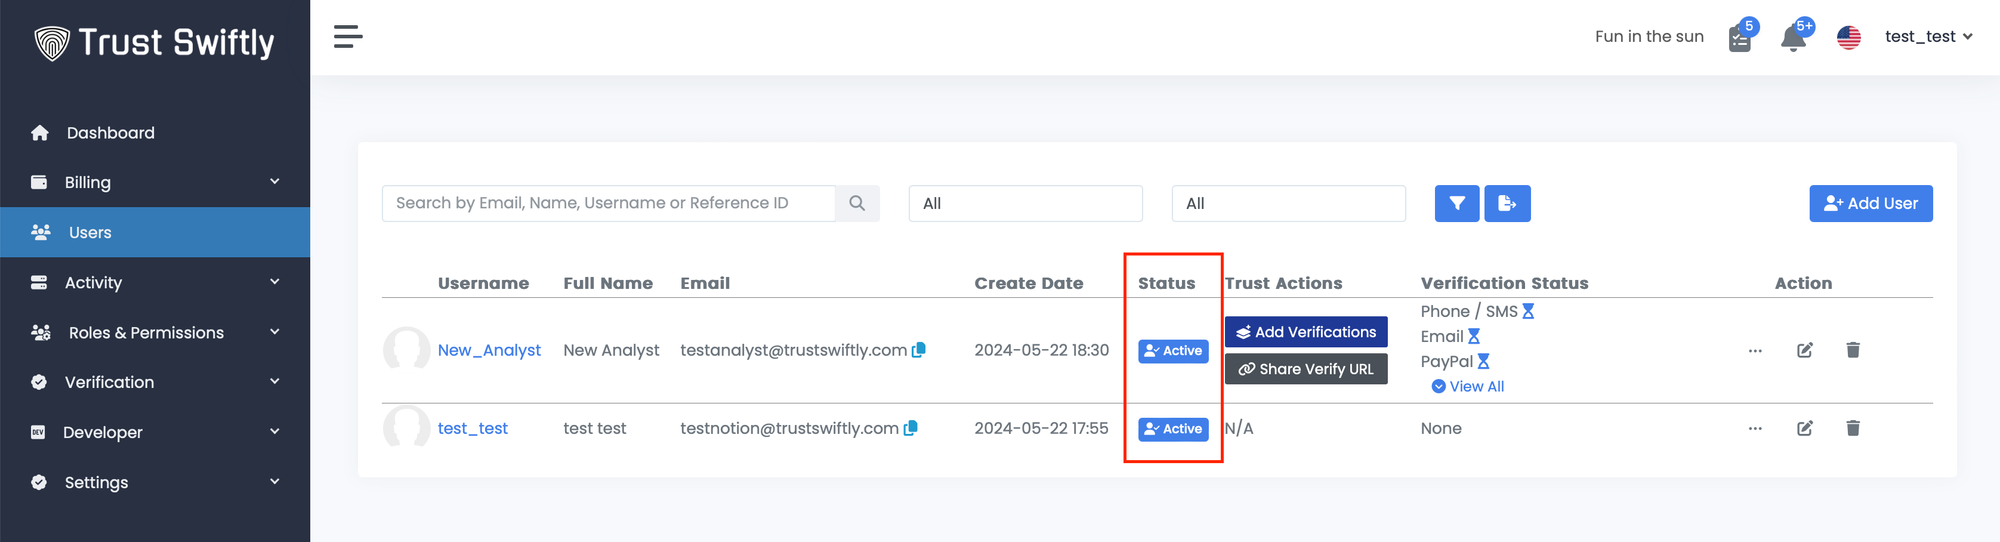This screenshot has width=2000, height=542.
Task: Open the tasks clipboard icon in header
Action: 1740,38
